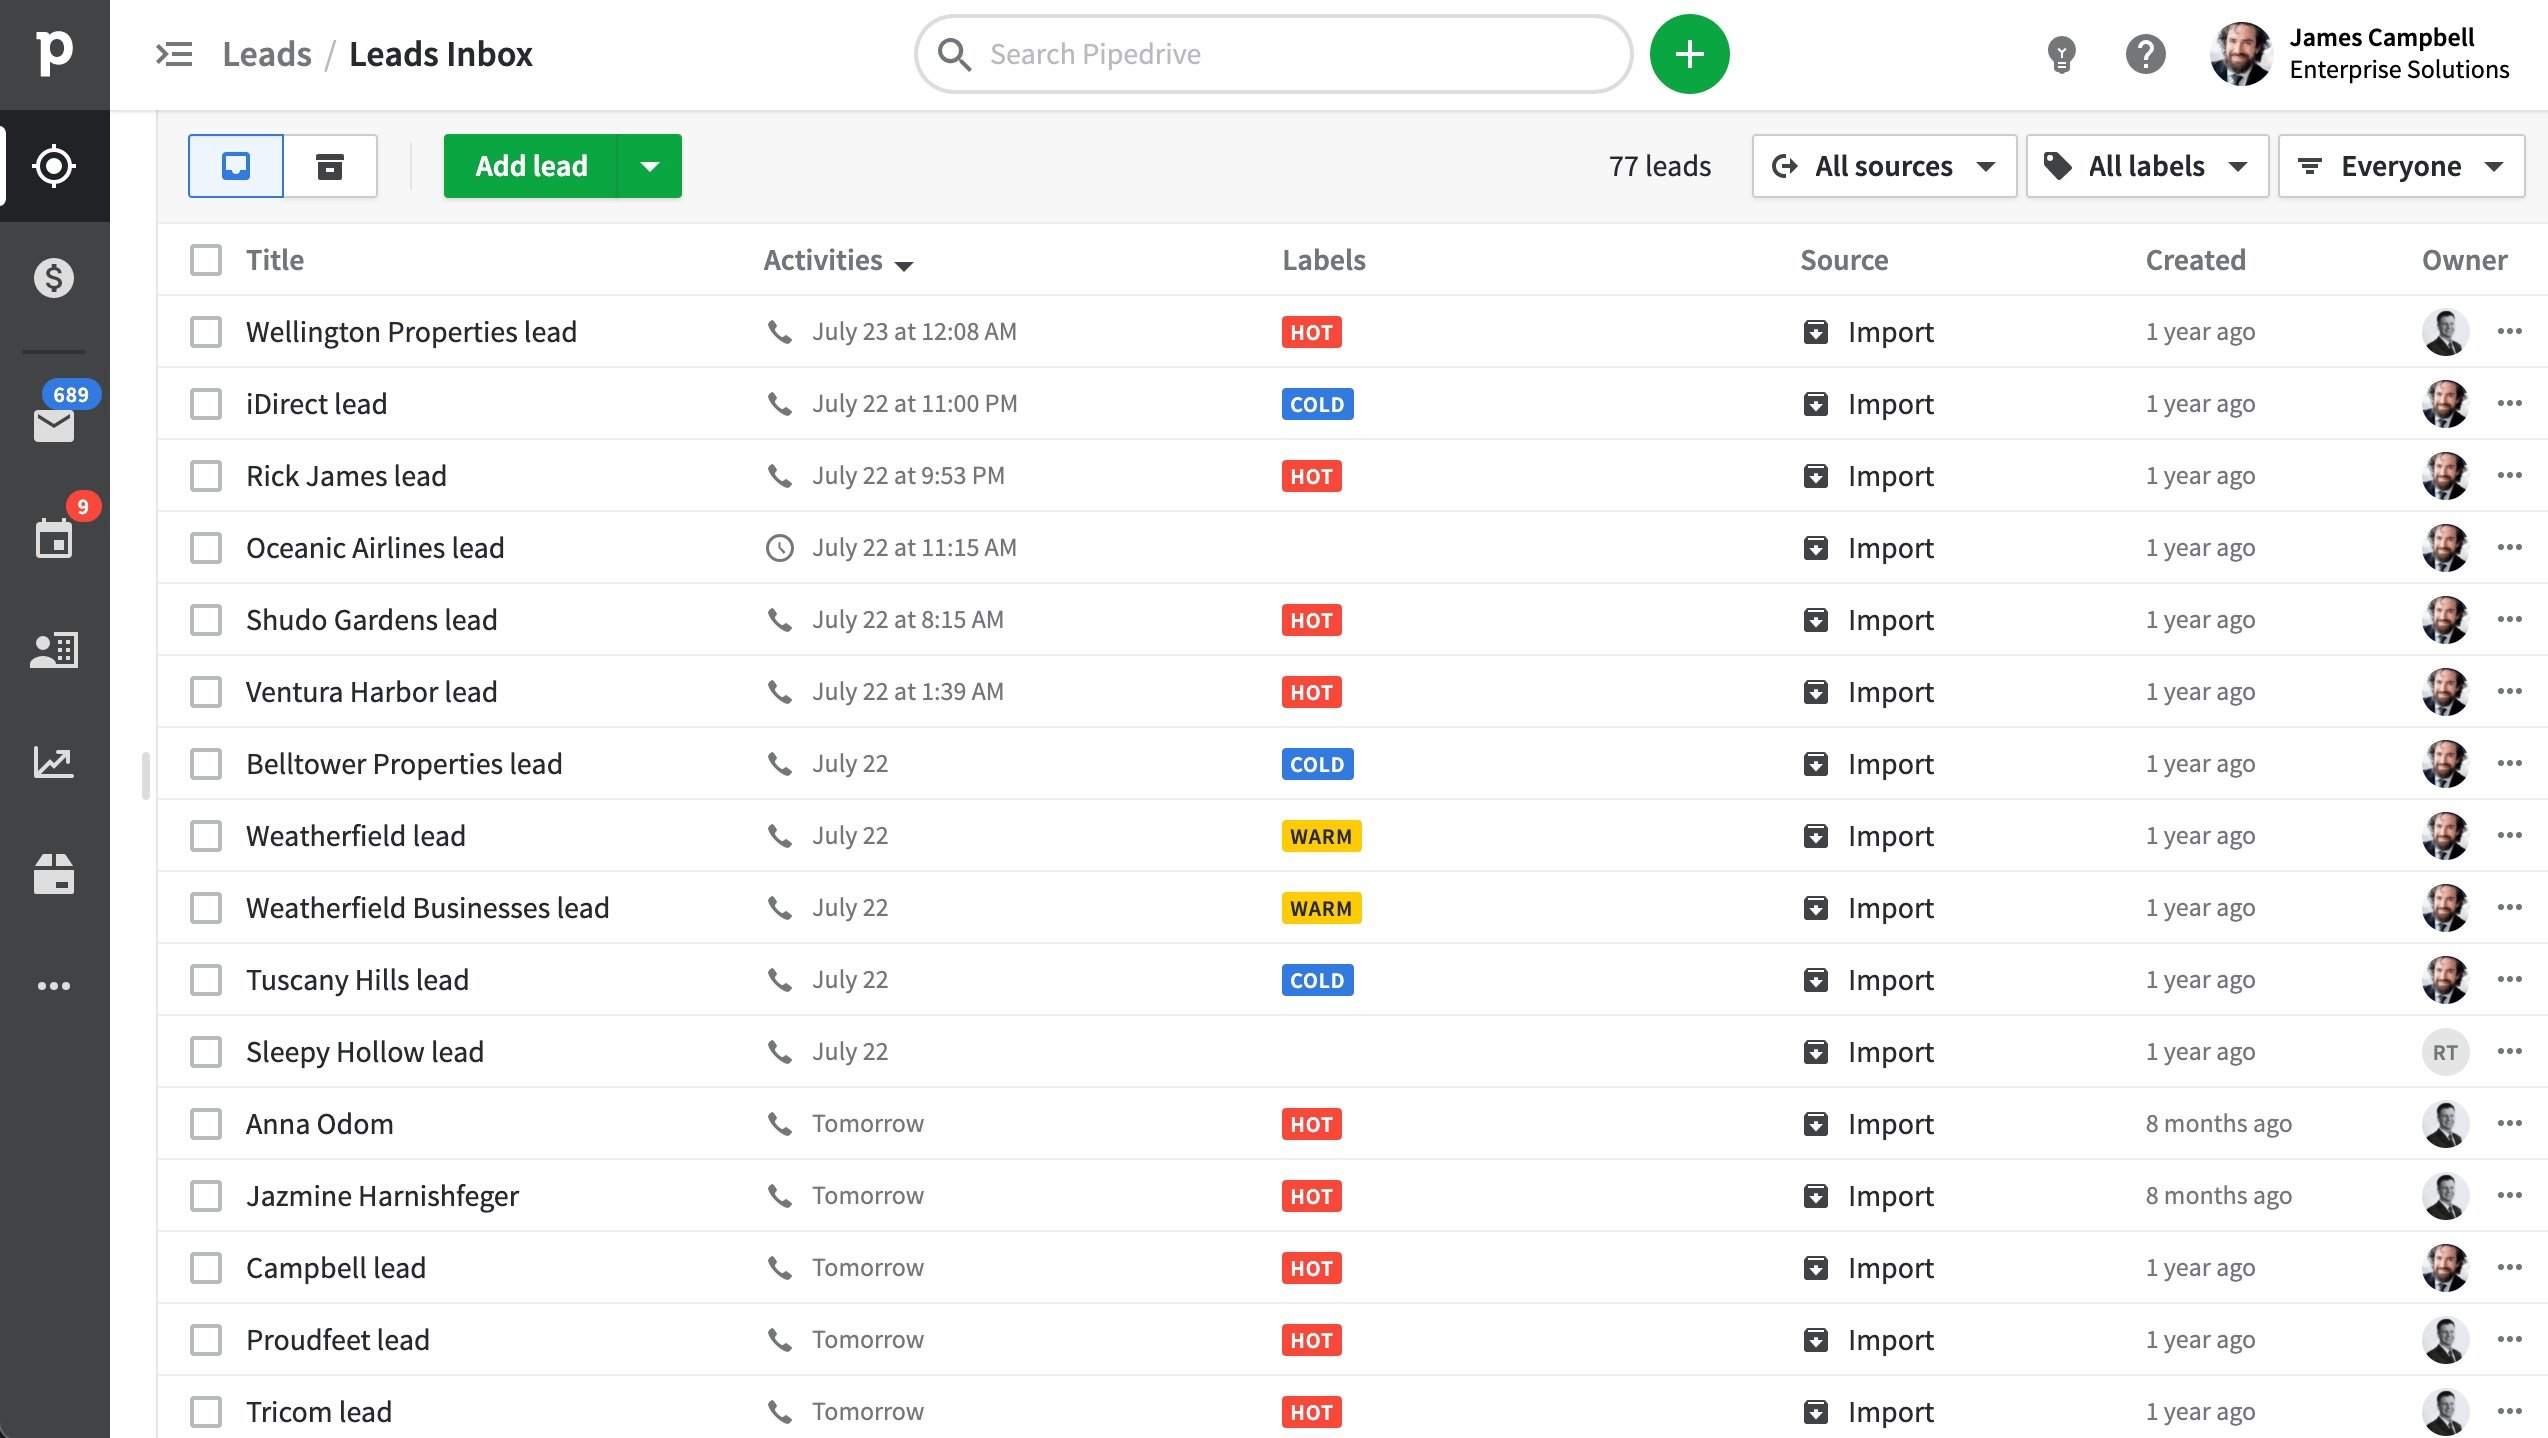The image size is (2548, 1438).
Task: Open the Insights section in sidebar
Action: pyautogui.click(x=55, y=763)
